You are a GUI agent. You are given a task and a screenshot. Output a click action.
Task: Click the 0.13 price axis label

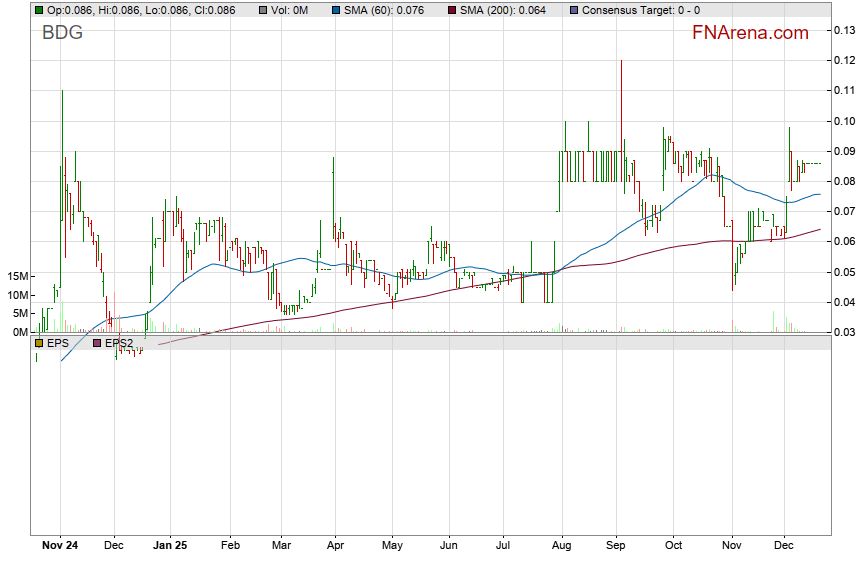pos(843,30)
